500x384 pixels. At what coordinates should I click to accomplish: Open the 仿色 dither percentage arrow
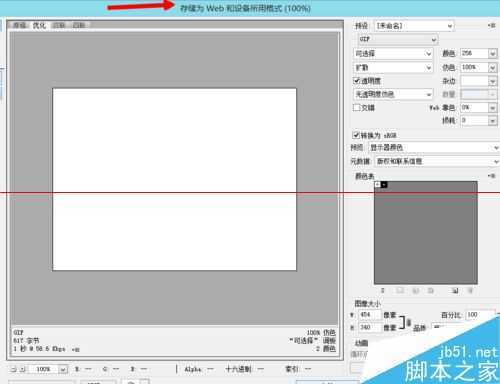tap(493, 67)
